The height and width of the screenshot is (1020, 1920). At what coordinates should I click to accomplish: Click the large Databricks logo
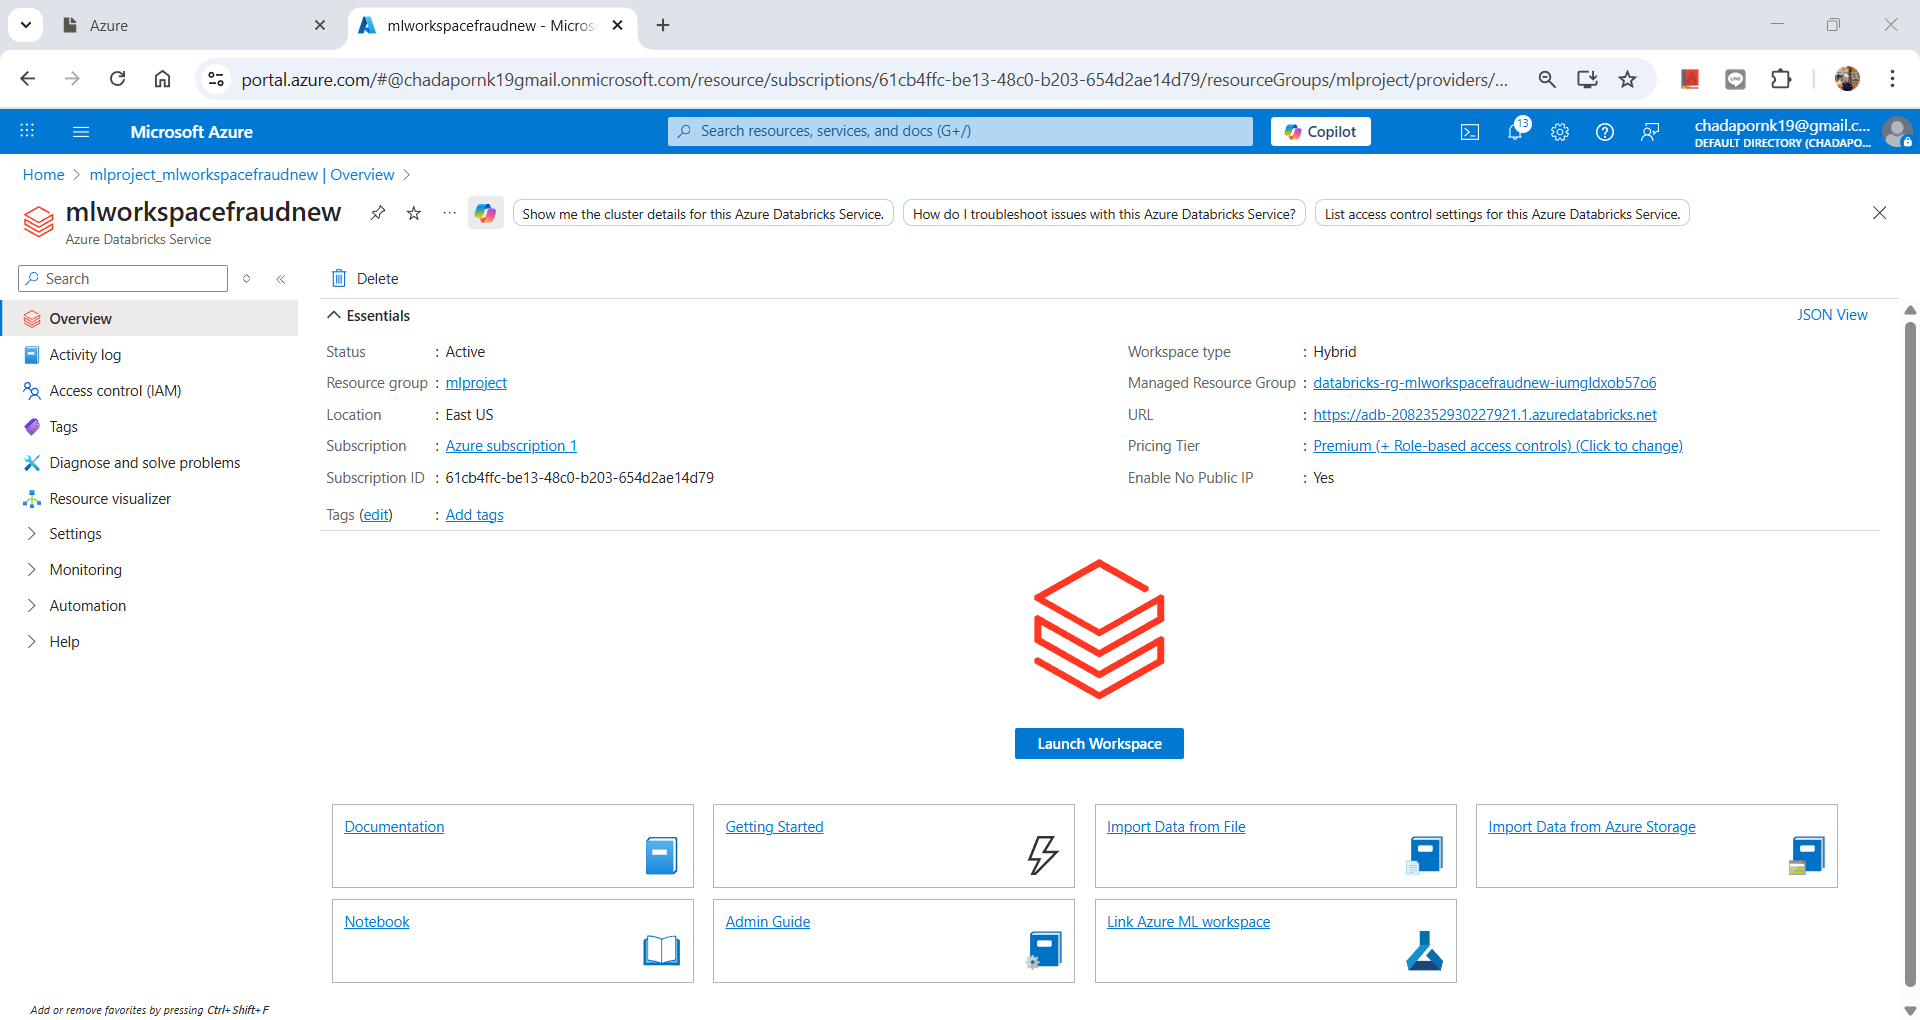(1099, 629)
